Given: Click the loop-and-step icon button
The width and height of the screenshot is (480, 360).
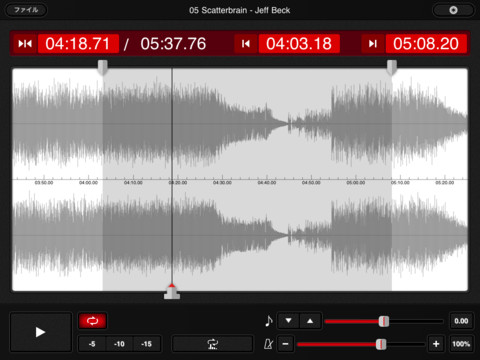Looking at the screenshot, I should pyautogui.click(x=212, y=344).
